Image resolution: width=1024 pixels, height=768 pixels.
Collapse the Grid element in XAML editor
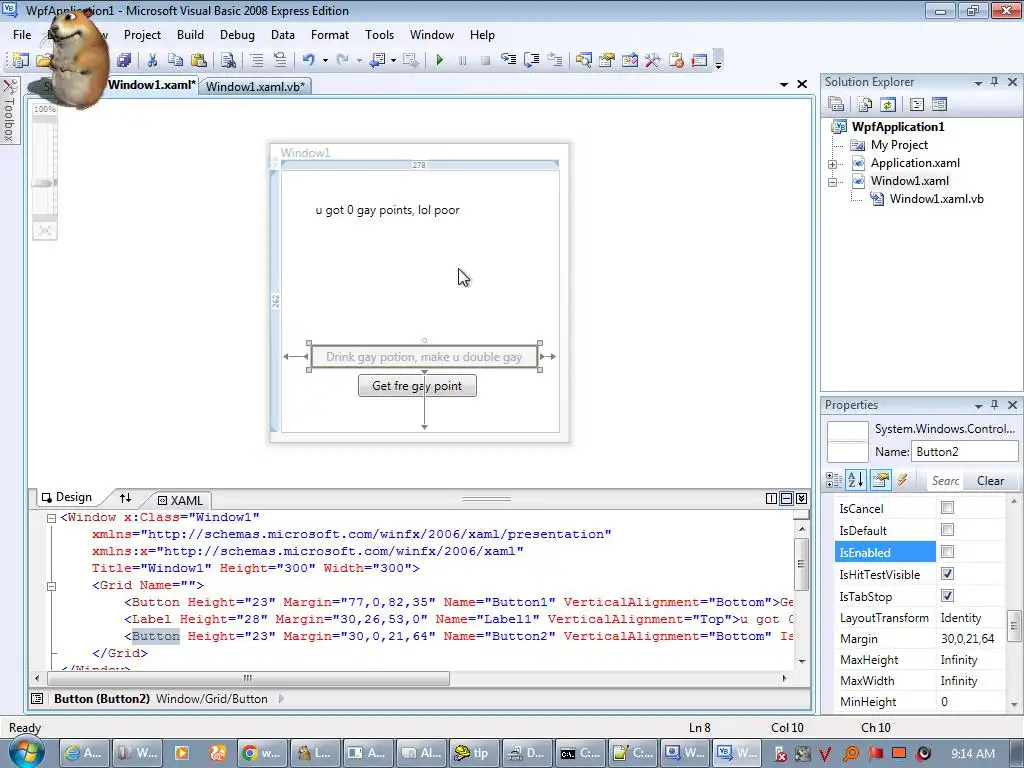52,586
